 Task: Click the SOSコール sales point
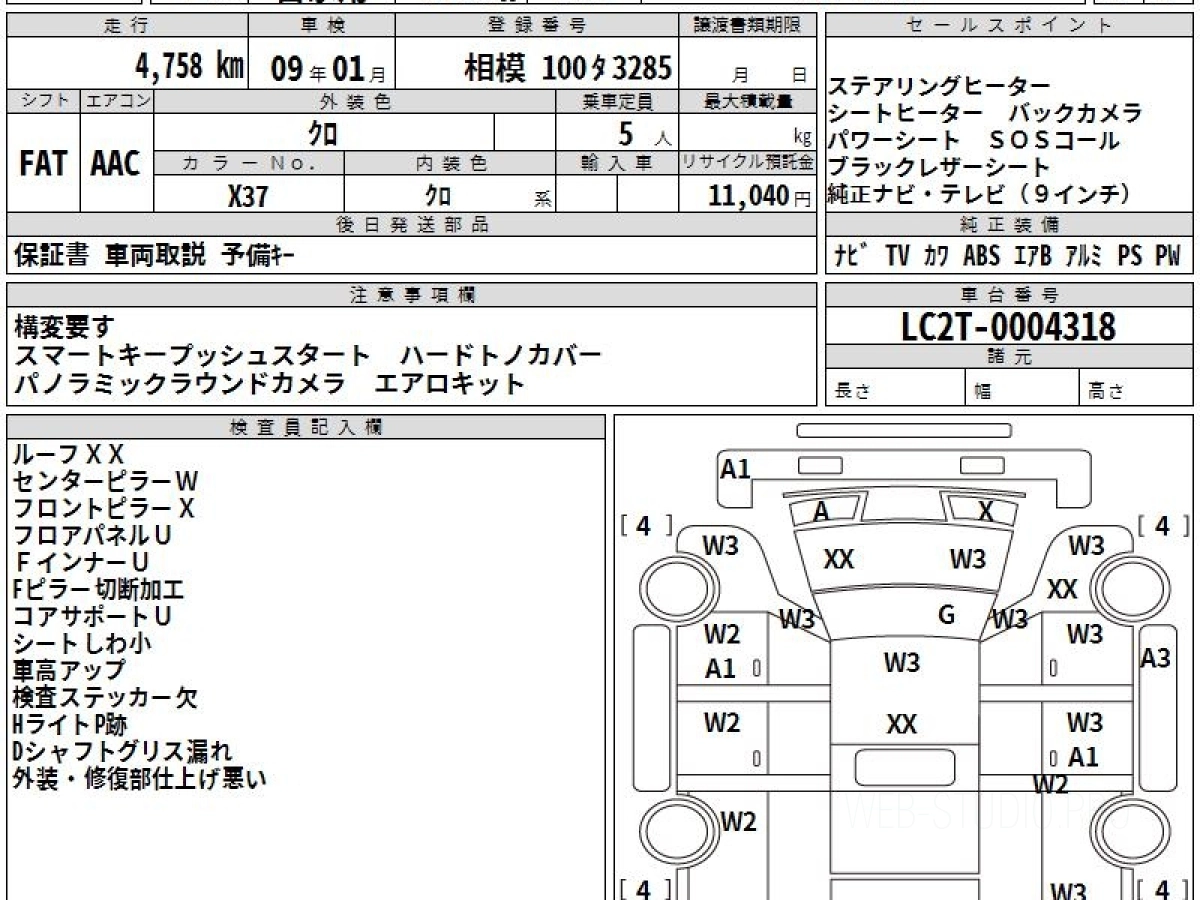pyautogui.click(x=1054, y=140)
